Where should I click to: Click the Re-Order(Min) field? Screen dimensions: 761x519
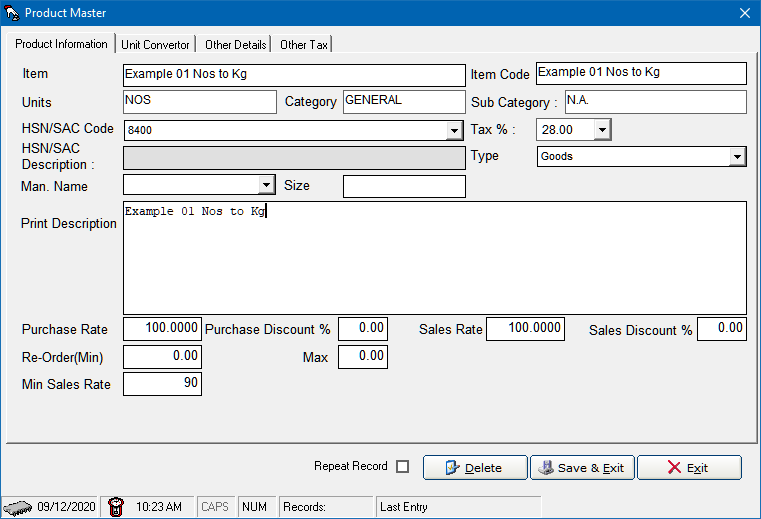(163, 357)
